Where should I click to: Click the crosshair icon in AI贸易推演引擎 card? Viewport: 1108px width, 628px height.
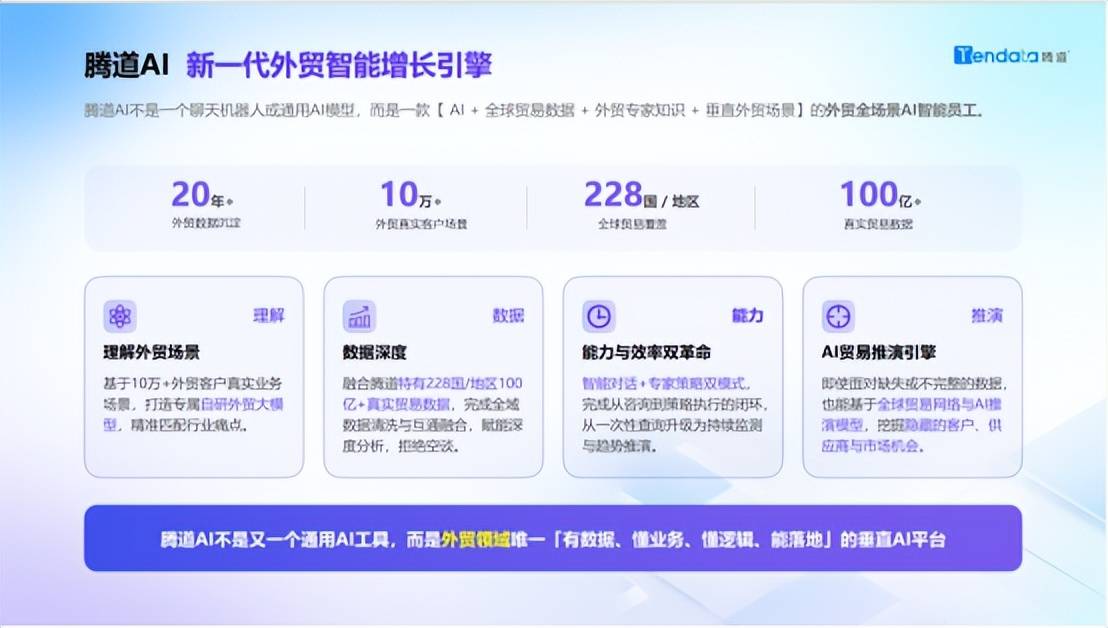pos(838,316)
